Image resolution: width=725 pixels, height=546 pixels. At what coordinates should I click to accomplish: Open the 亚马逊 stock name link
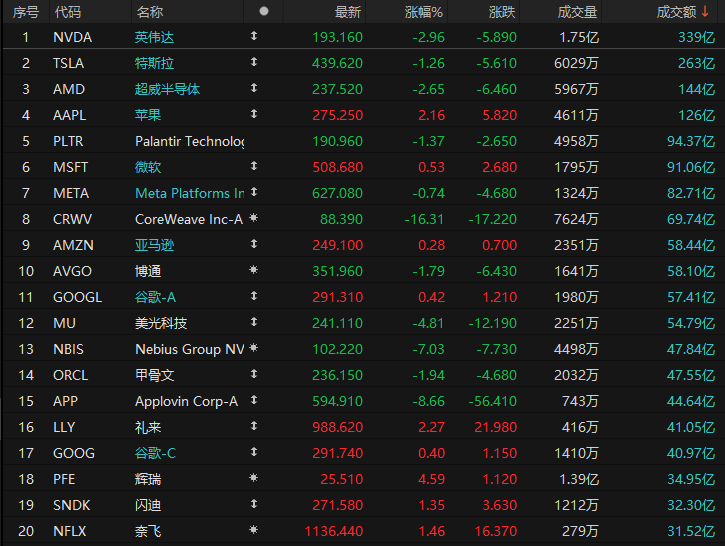154,245
